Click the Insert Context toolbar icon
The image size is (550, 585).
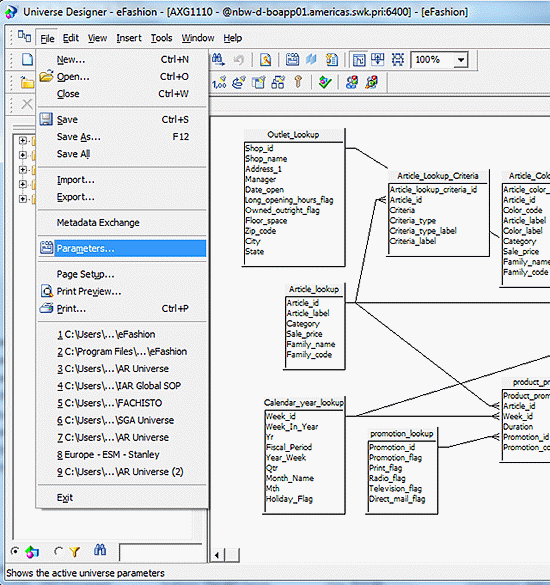click(x=278, y=82)
